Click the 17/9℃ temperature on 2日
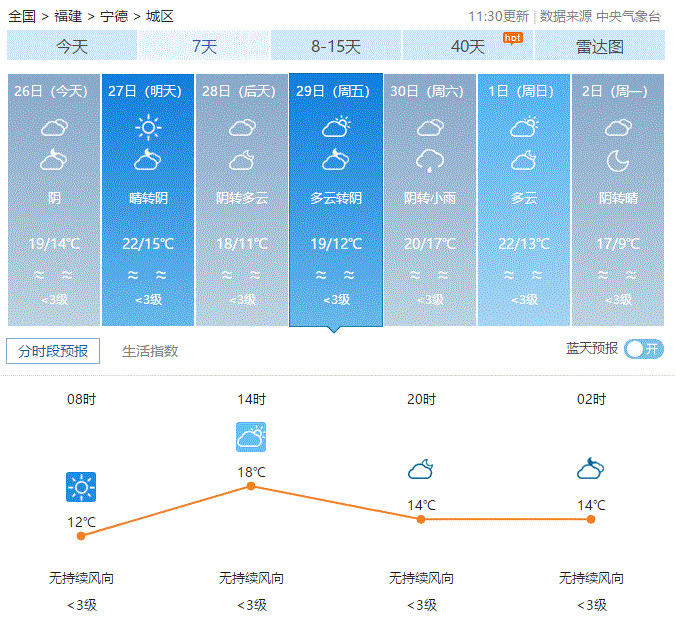Screen dimensions: 676x638 [x=618, y=244]
